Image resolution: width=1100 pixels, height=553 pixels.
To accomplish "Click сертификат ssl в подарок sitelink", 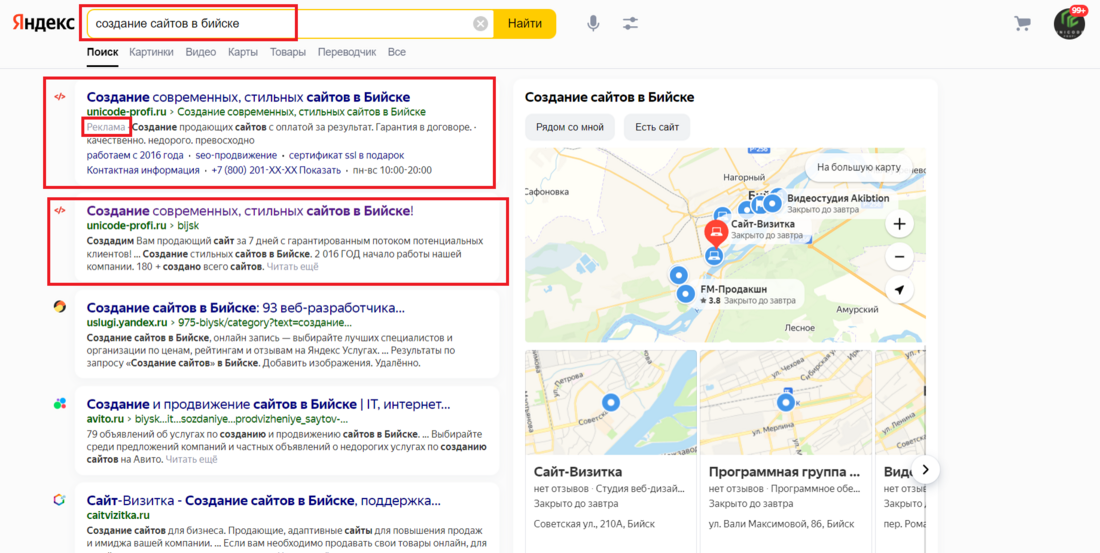I will coord(347,156).
